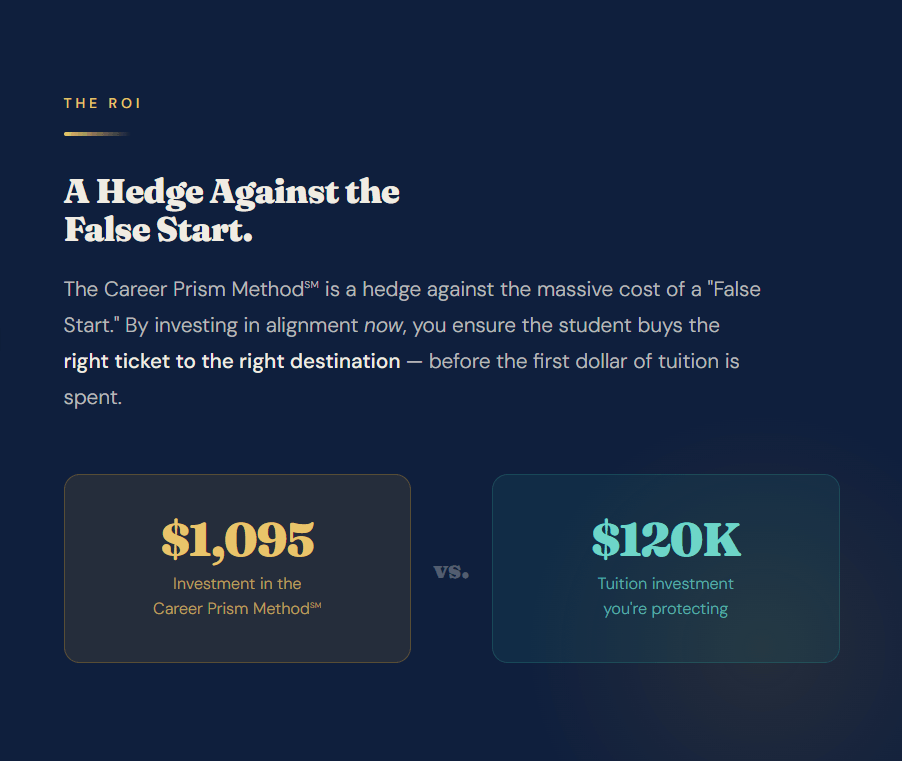Click "The Career Prism Method" in the paragraph
Viewport: 902px width, 761px height.
point(183,290)
